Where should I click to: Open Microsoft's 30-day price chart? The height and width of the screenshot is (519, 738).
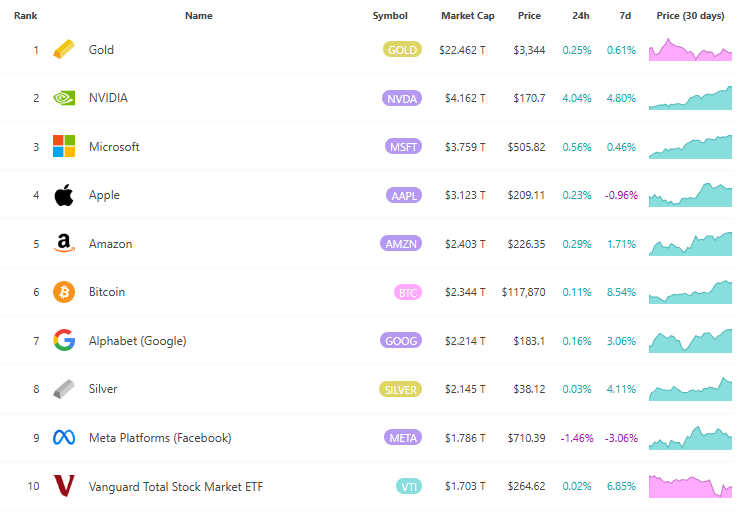click(690, 147)
